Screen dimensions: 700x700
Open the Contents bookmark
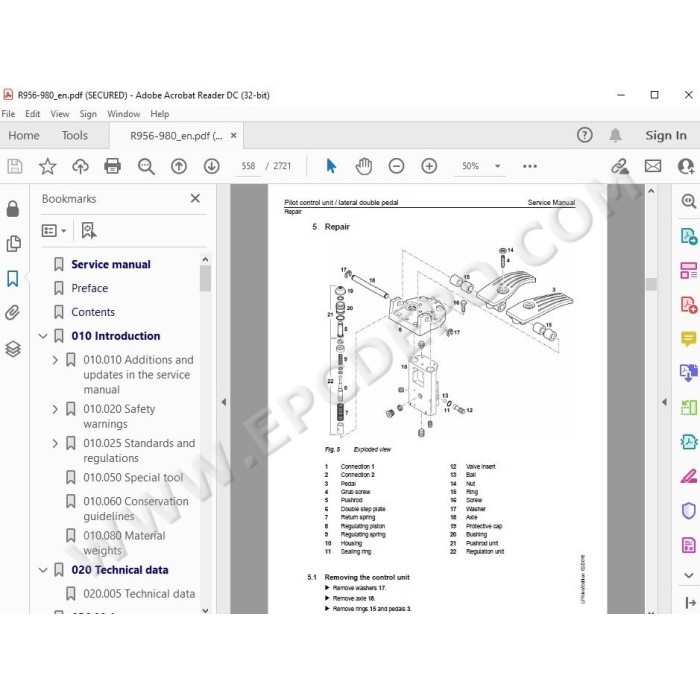point(93,312)
